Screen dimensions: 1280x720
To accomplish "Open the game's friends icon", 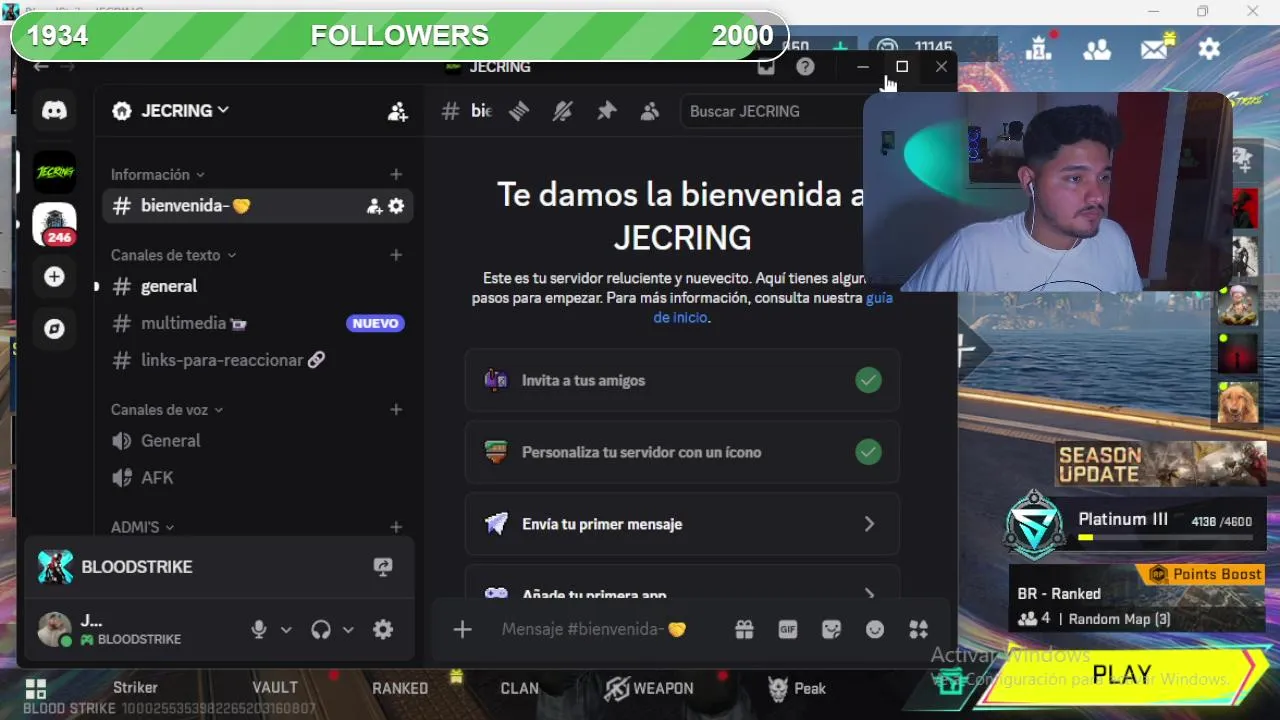I will tap(1097, 48).
